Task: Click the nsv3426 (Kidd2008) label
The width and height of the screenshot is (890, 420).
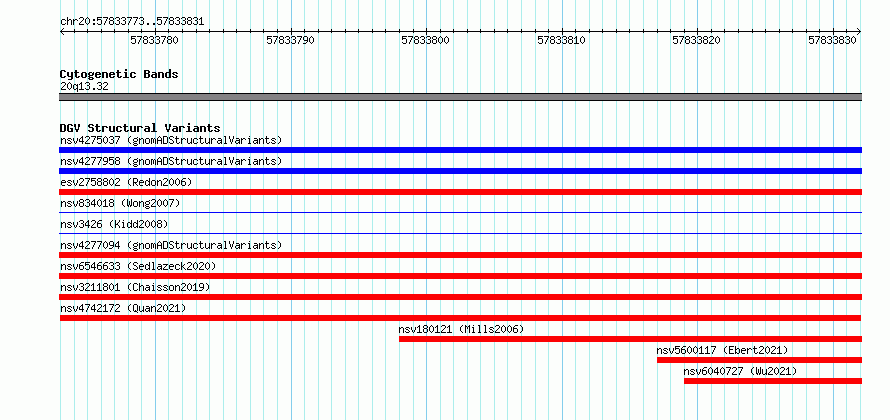Action: pos(114,224)
